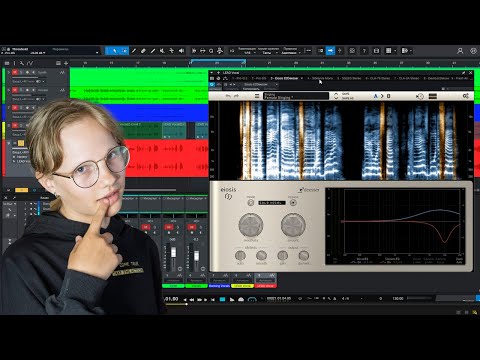Viewport: 480px width, 360px height.
Task: Switch to the 6 - CLA-76 insert tab
Action: 378,78
